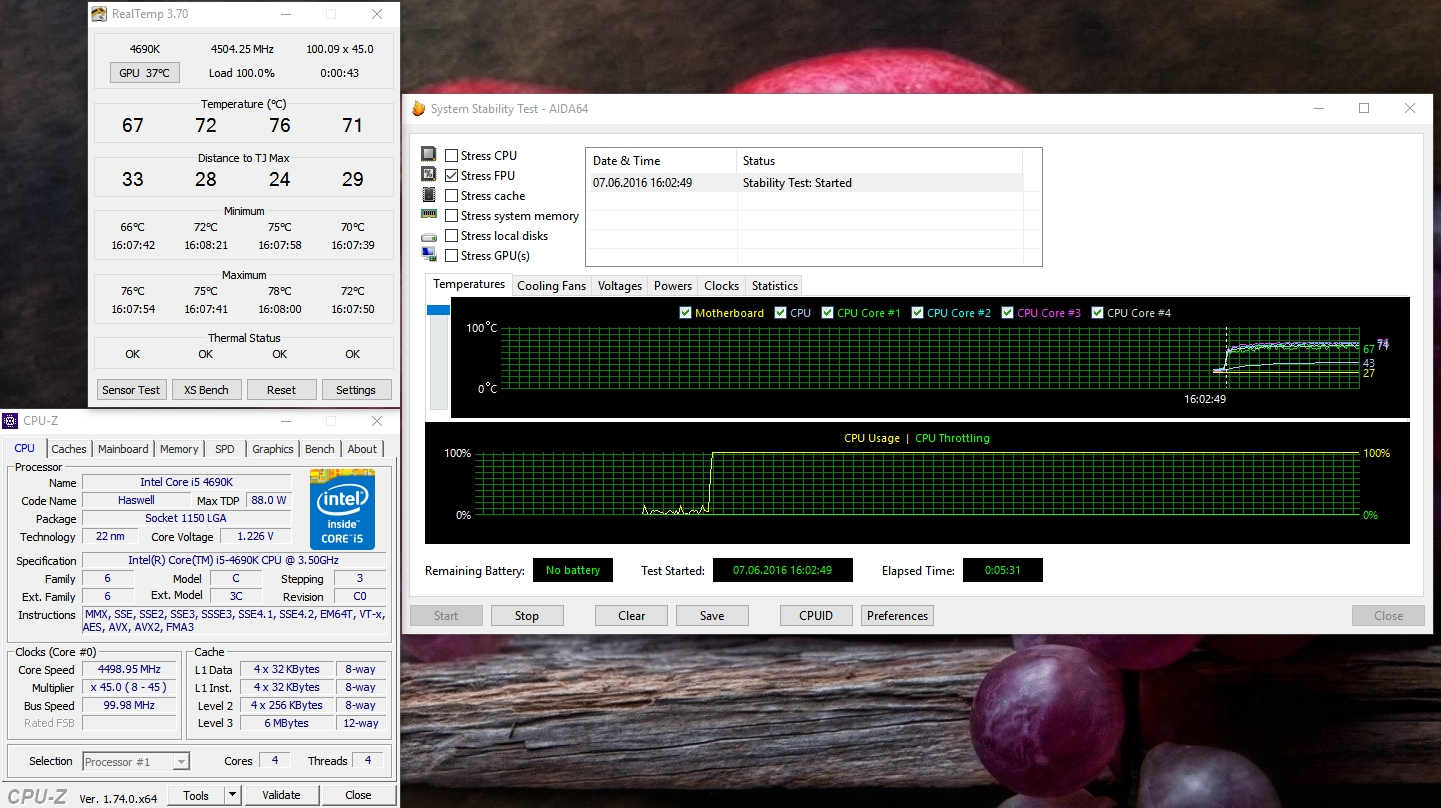Enable the Stress CPU checkbox
This screenshot has width=1441, height=808.
click(x=452, y=155)
